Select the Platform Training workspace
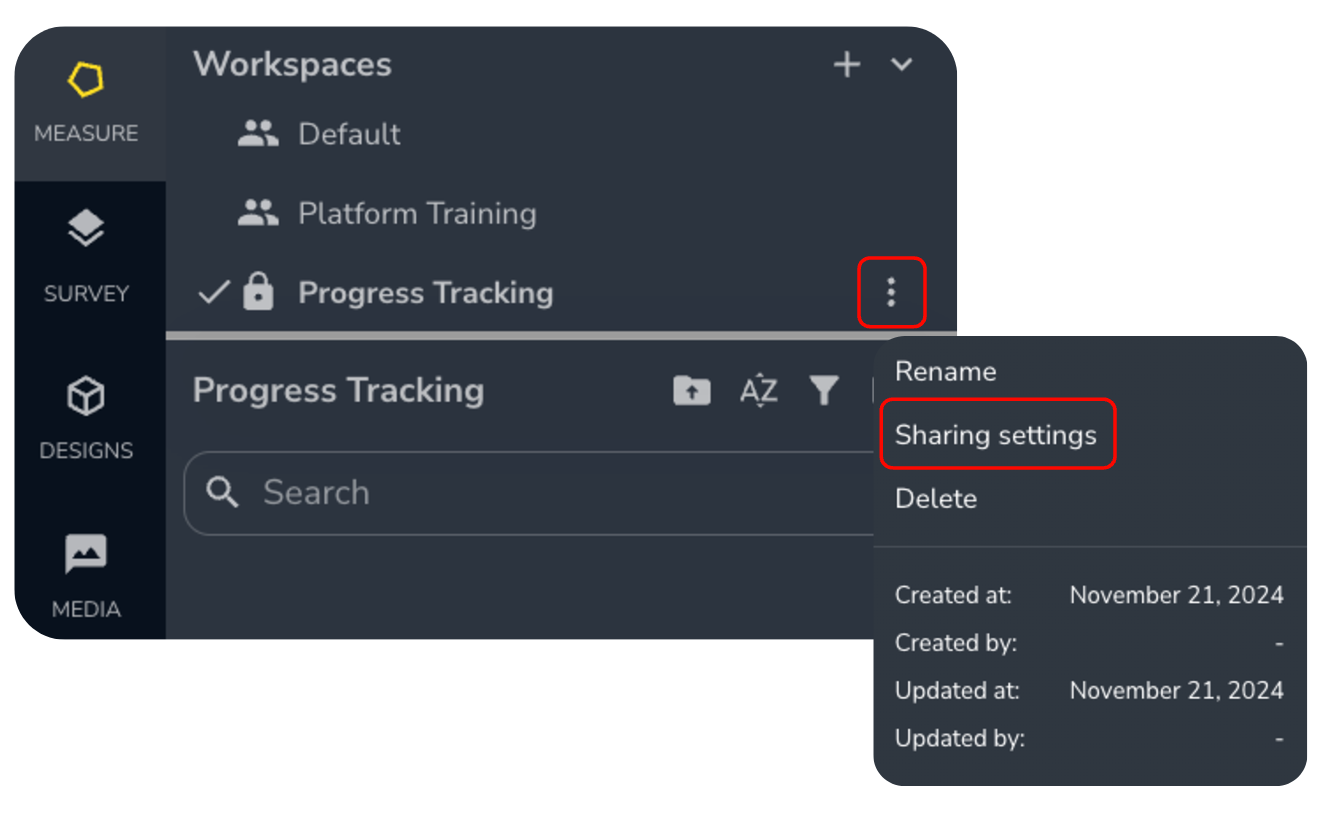1329x826 pixels. click(x=416, y=212)
